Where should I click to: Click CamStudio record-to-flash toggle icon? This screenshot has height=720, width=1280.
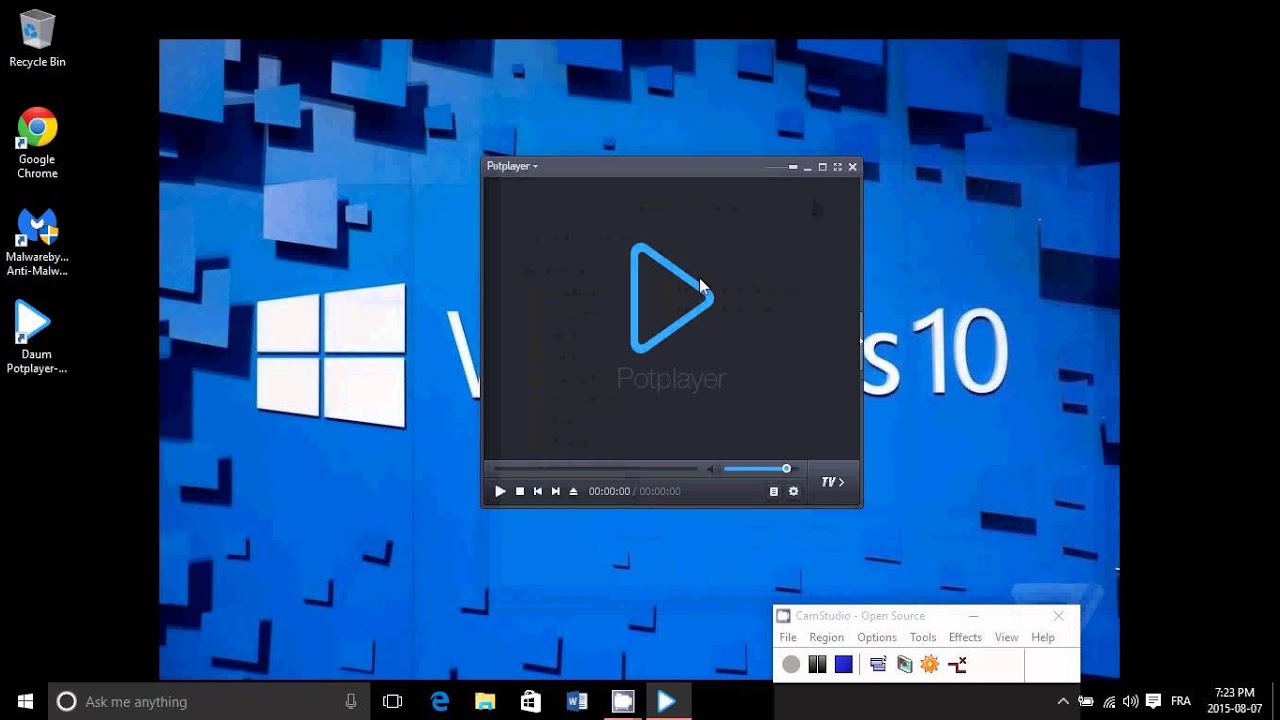click(x=957, y=664)
